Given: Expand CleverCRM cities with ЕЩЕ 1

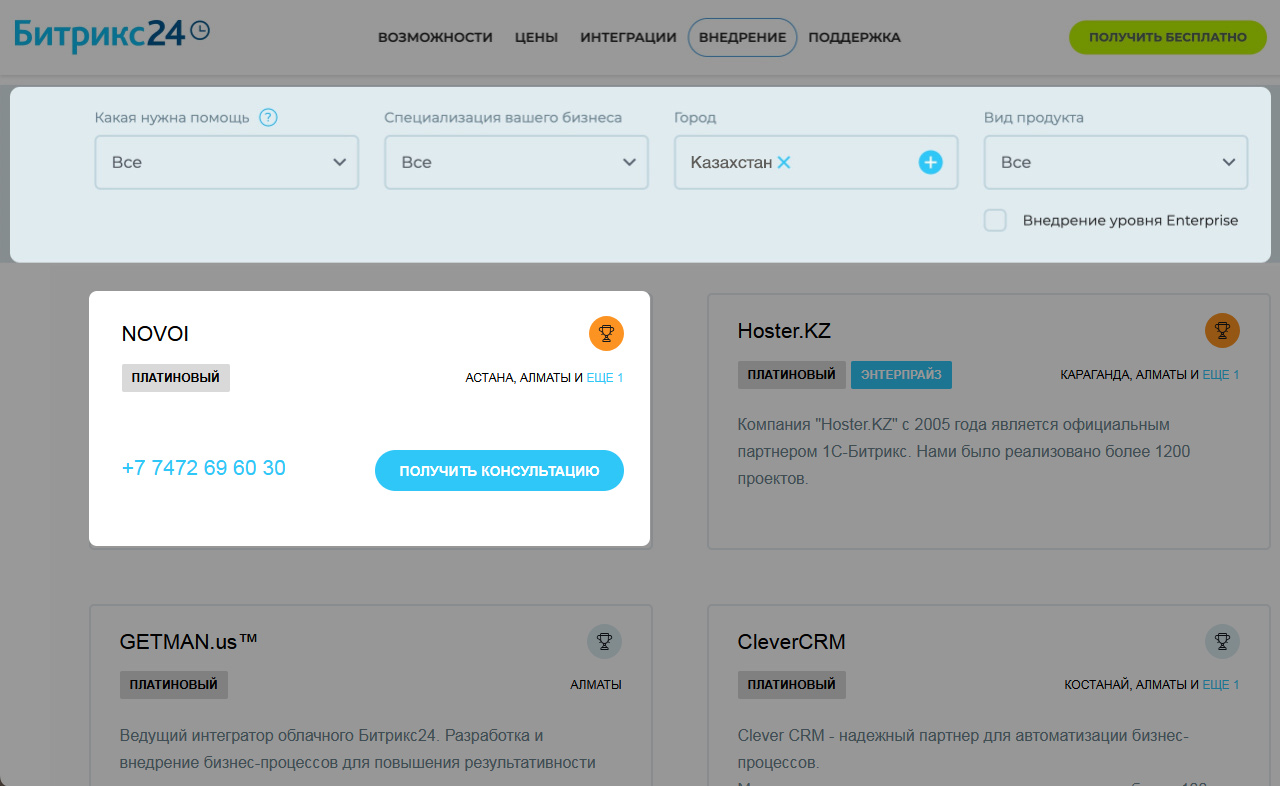Looking at the screenshot, I should pyautogui.click(x=1220, y=685).
